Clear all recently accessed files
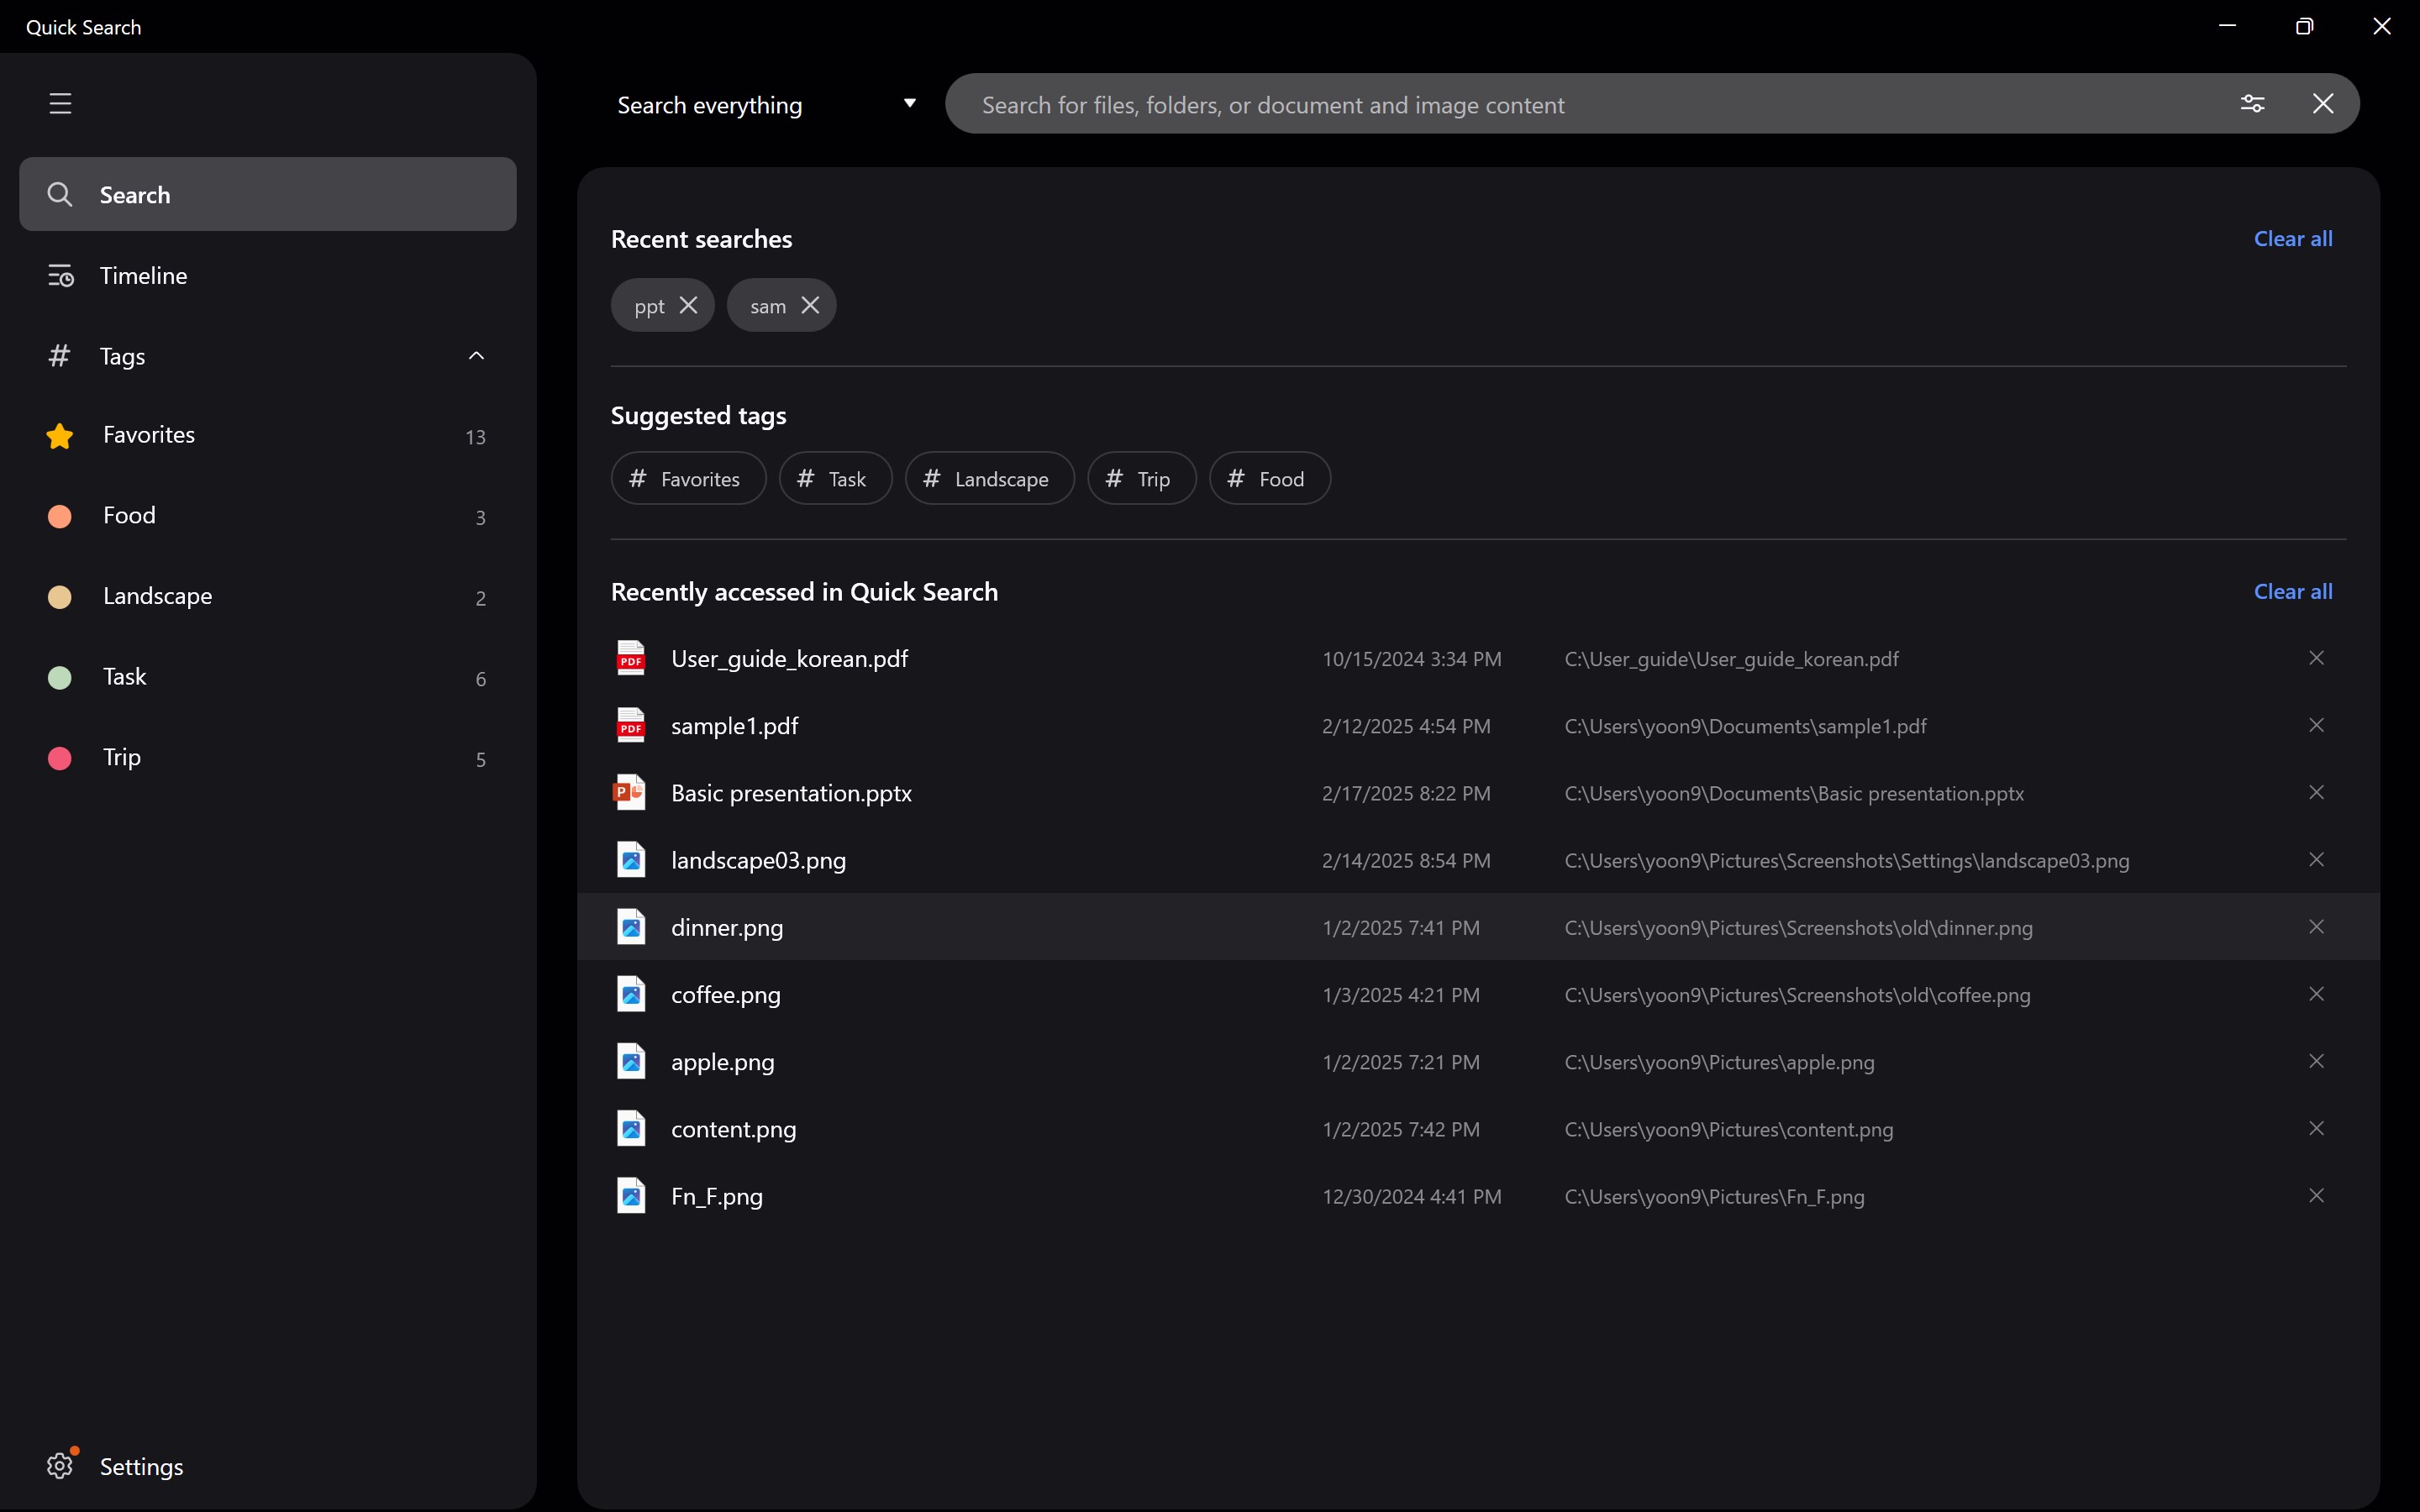Screen dimensions: 2420x1512 coord(2292,592)
